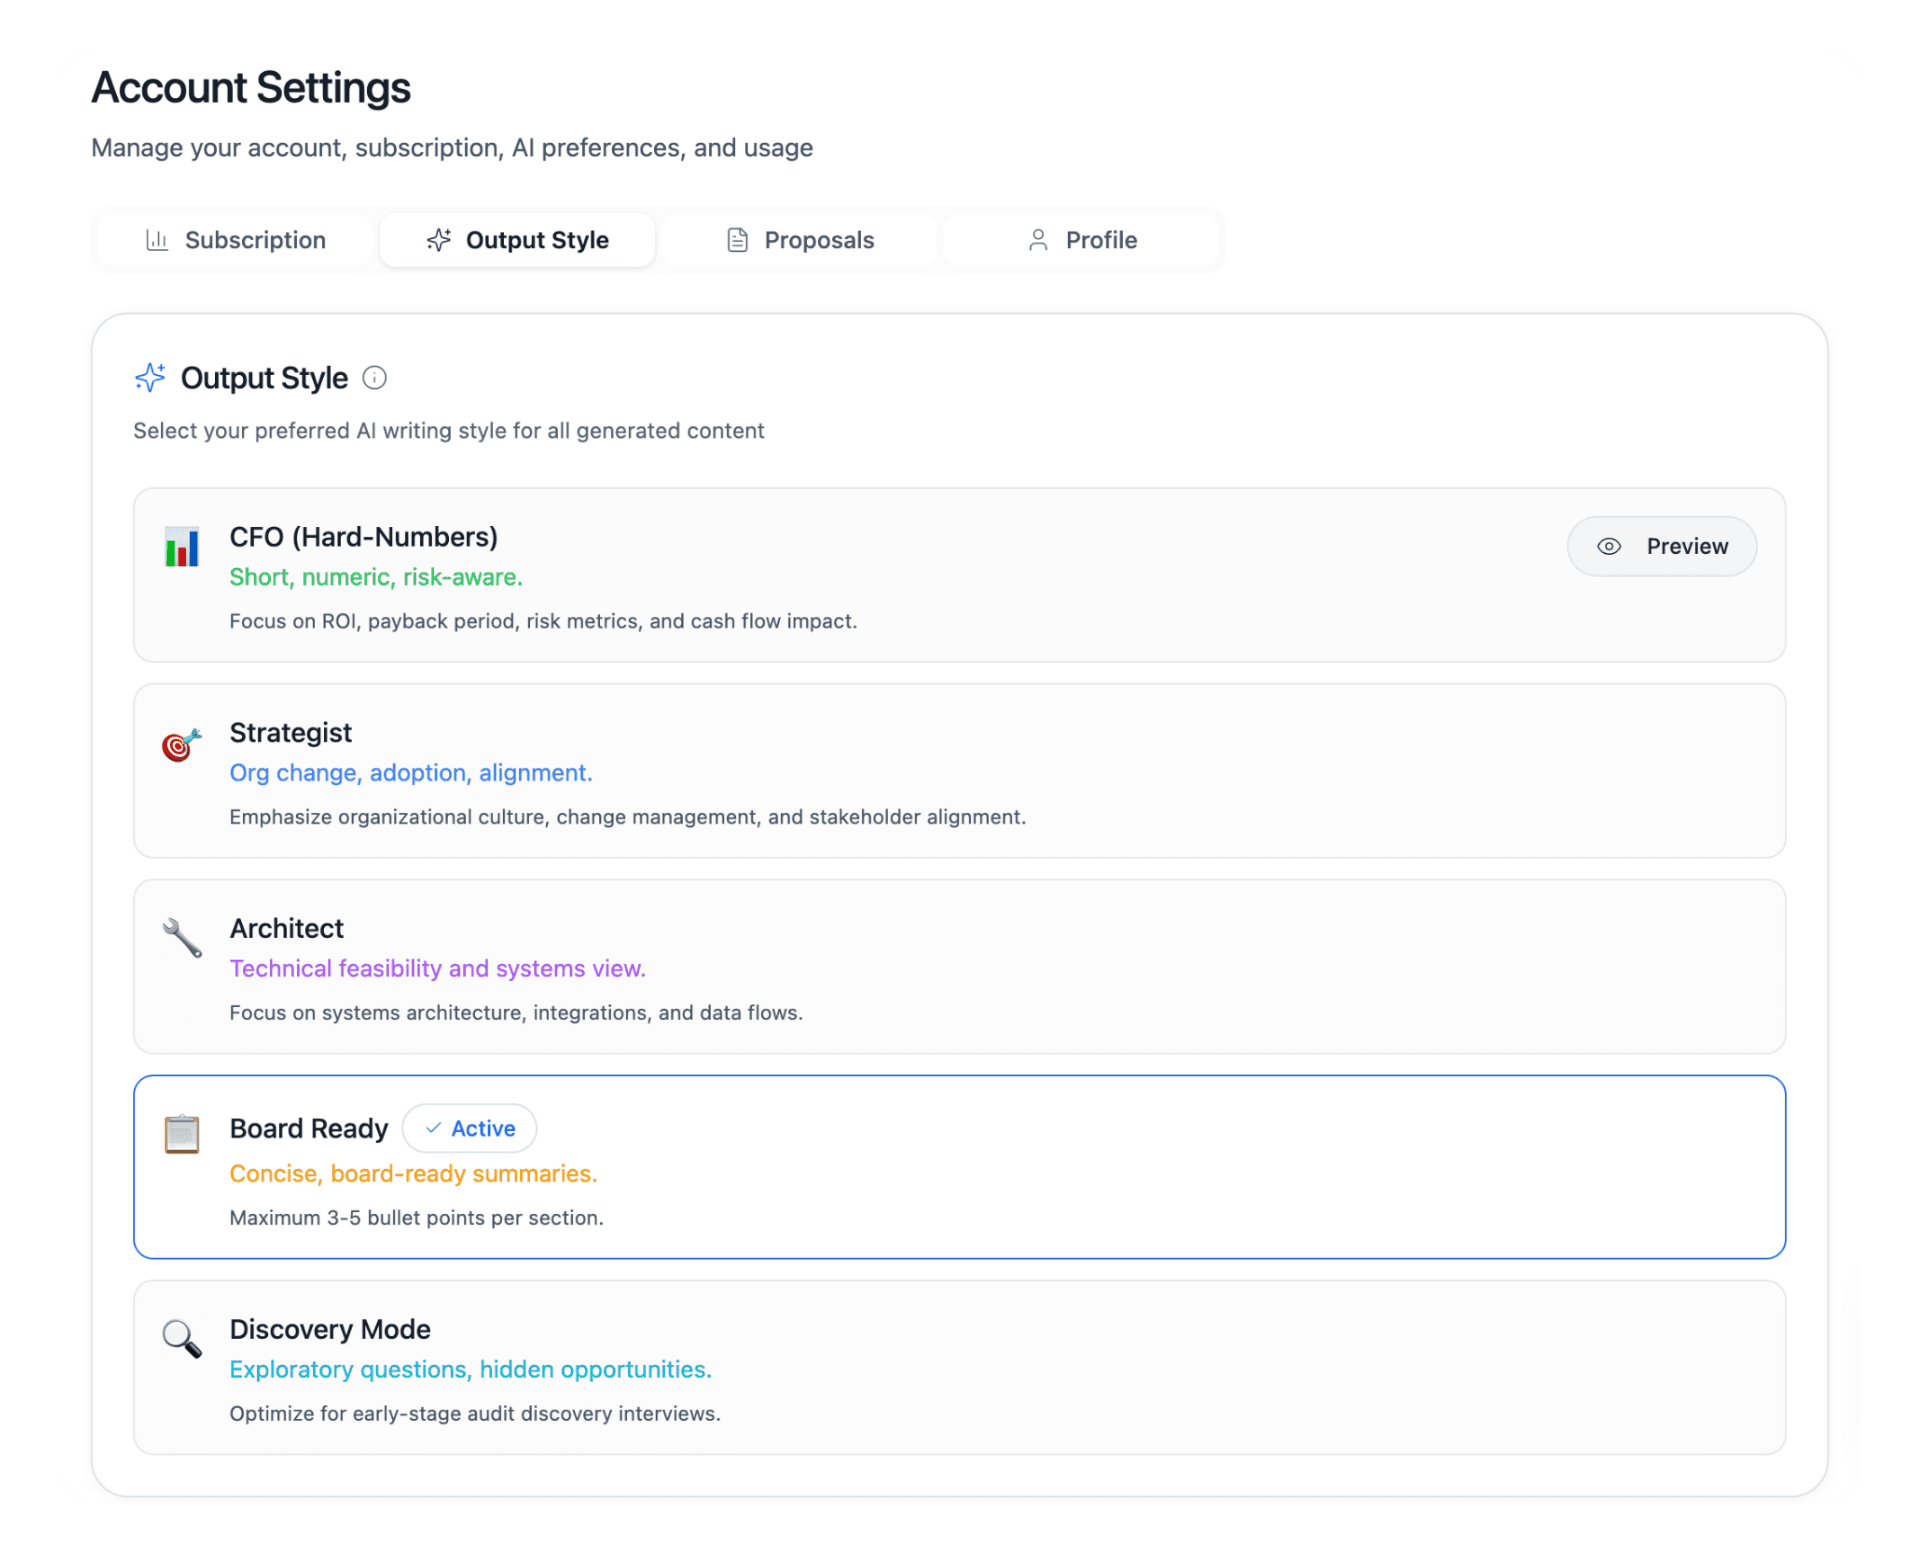This screenshot has height=1552, width=1920.
Task: Open the Subscription tab
Action: (233, 240)
